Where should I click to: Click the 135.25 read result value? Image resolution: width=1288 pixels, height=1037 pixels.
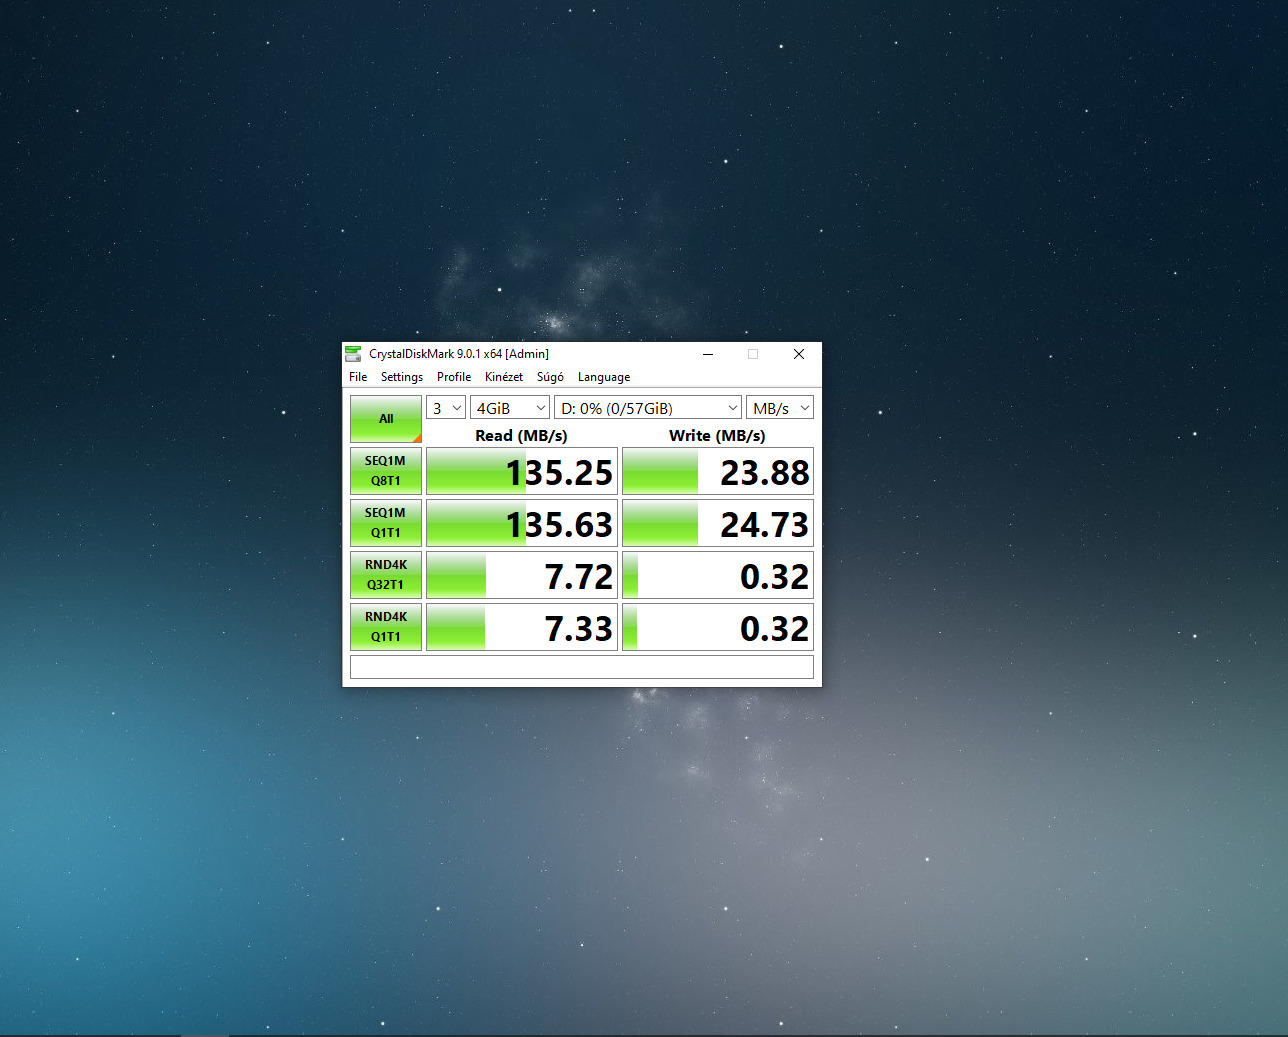522,471
